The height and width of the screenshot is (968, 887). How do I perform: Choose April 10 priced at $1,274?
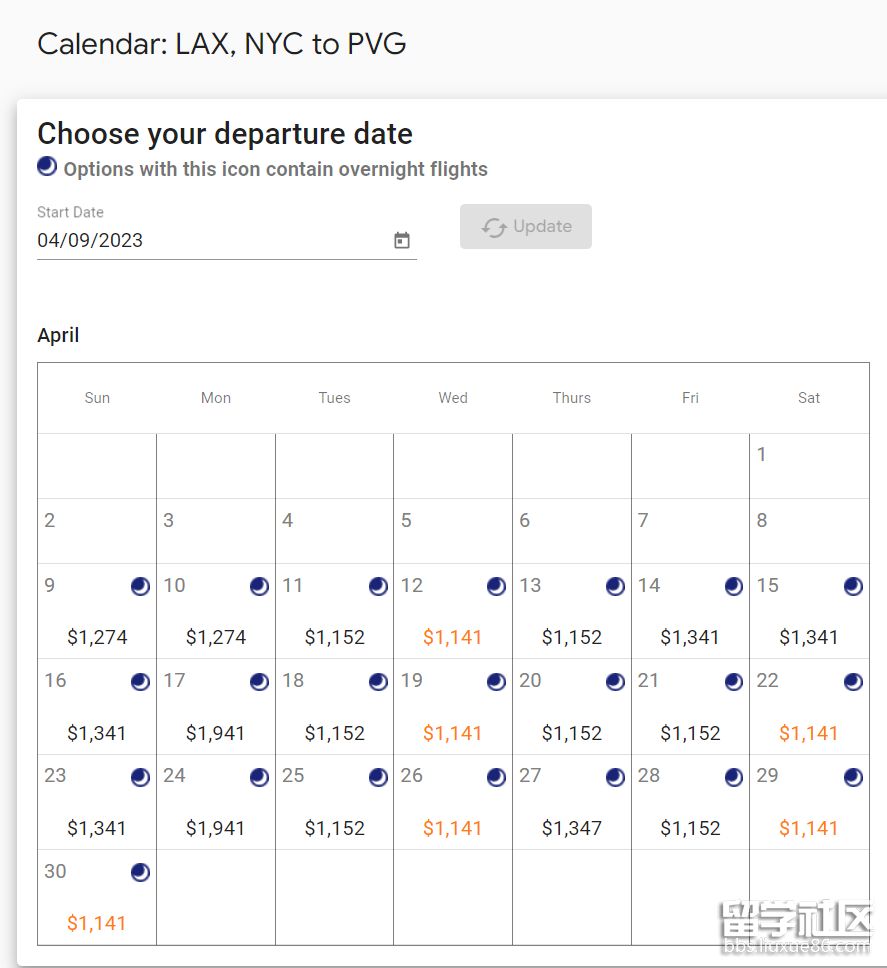click(216, 637)
